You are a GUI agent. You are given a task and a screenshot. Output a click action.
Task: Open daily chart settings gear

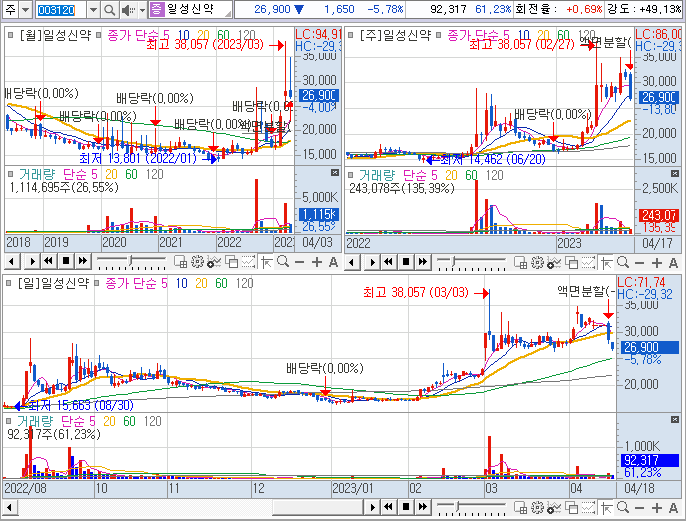[538, 507]
